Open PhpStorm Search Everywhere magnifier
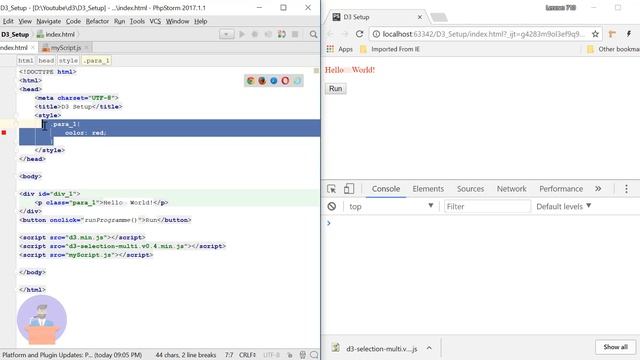The image size is (640, 360). (313, 34)
